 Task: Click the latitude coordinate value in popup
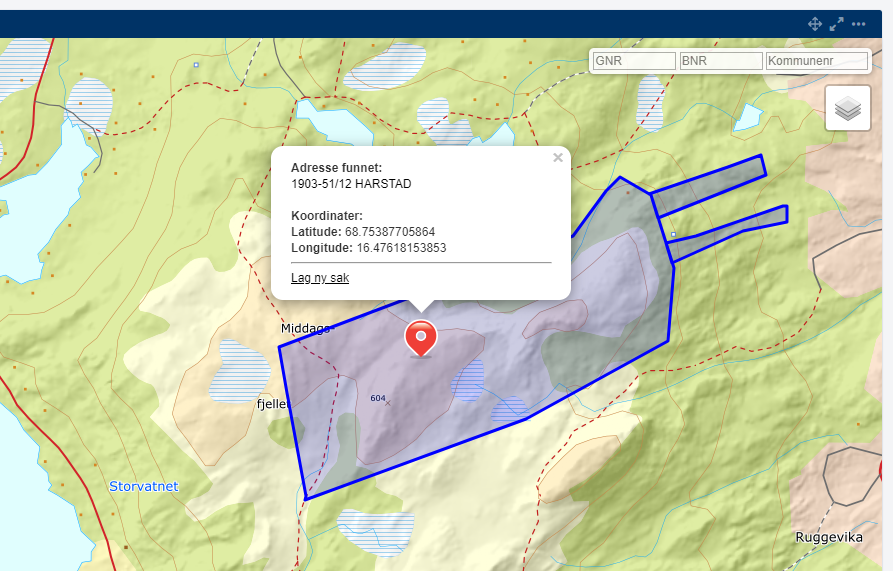(390, 232)
